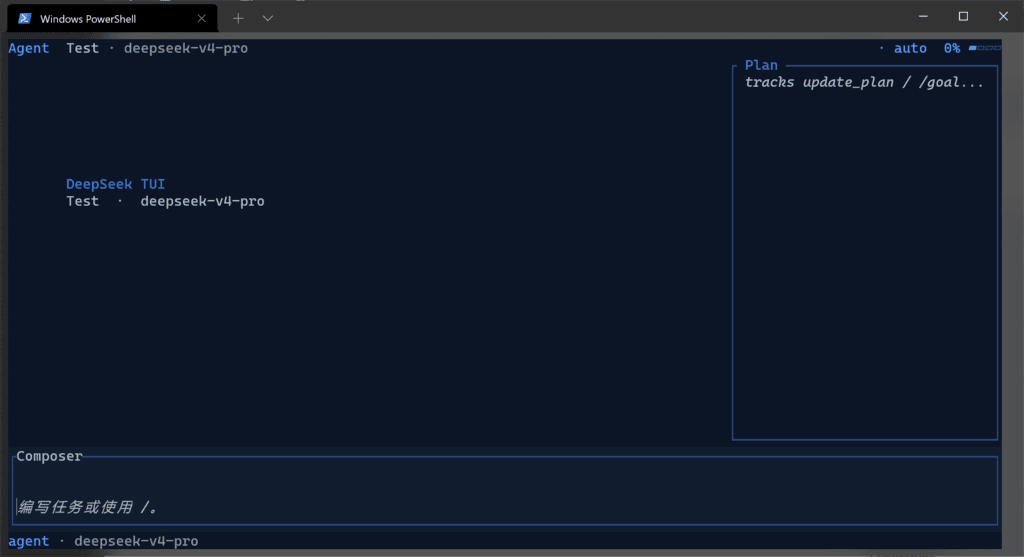
Task: Open a new terminal tab with plus
Action: [x=238, y=18]
